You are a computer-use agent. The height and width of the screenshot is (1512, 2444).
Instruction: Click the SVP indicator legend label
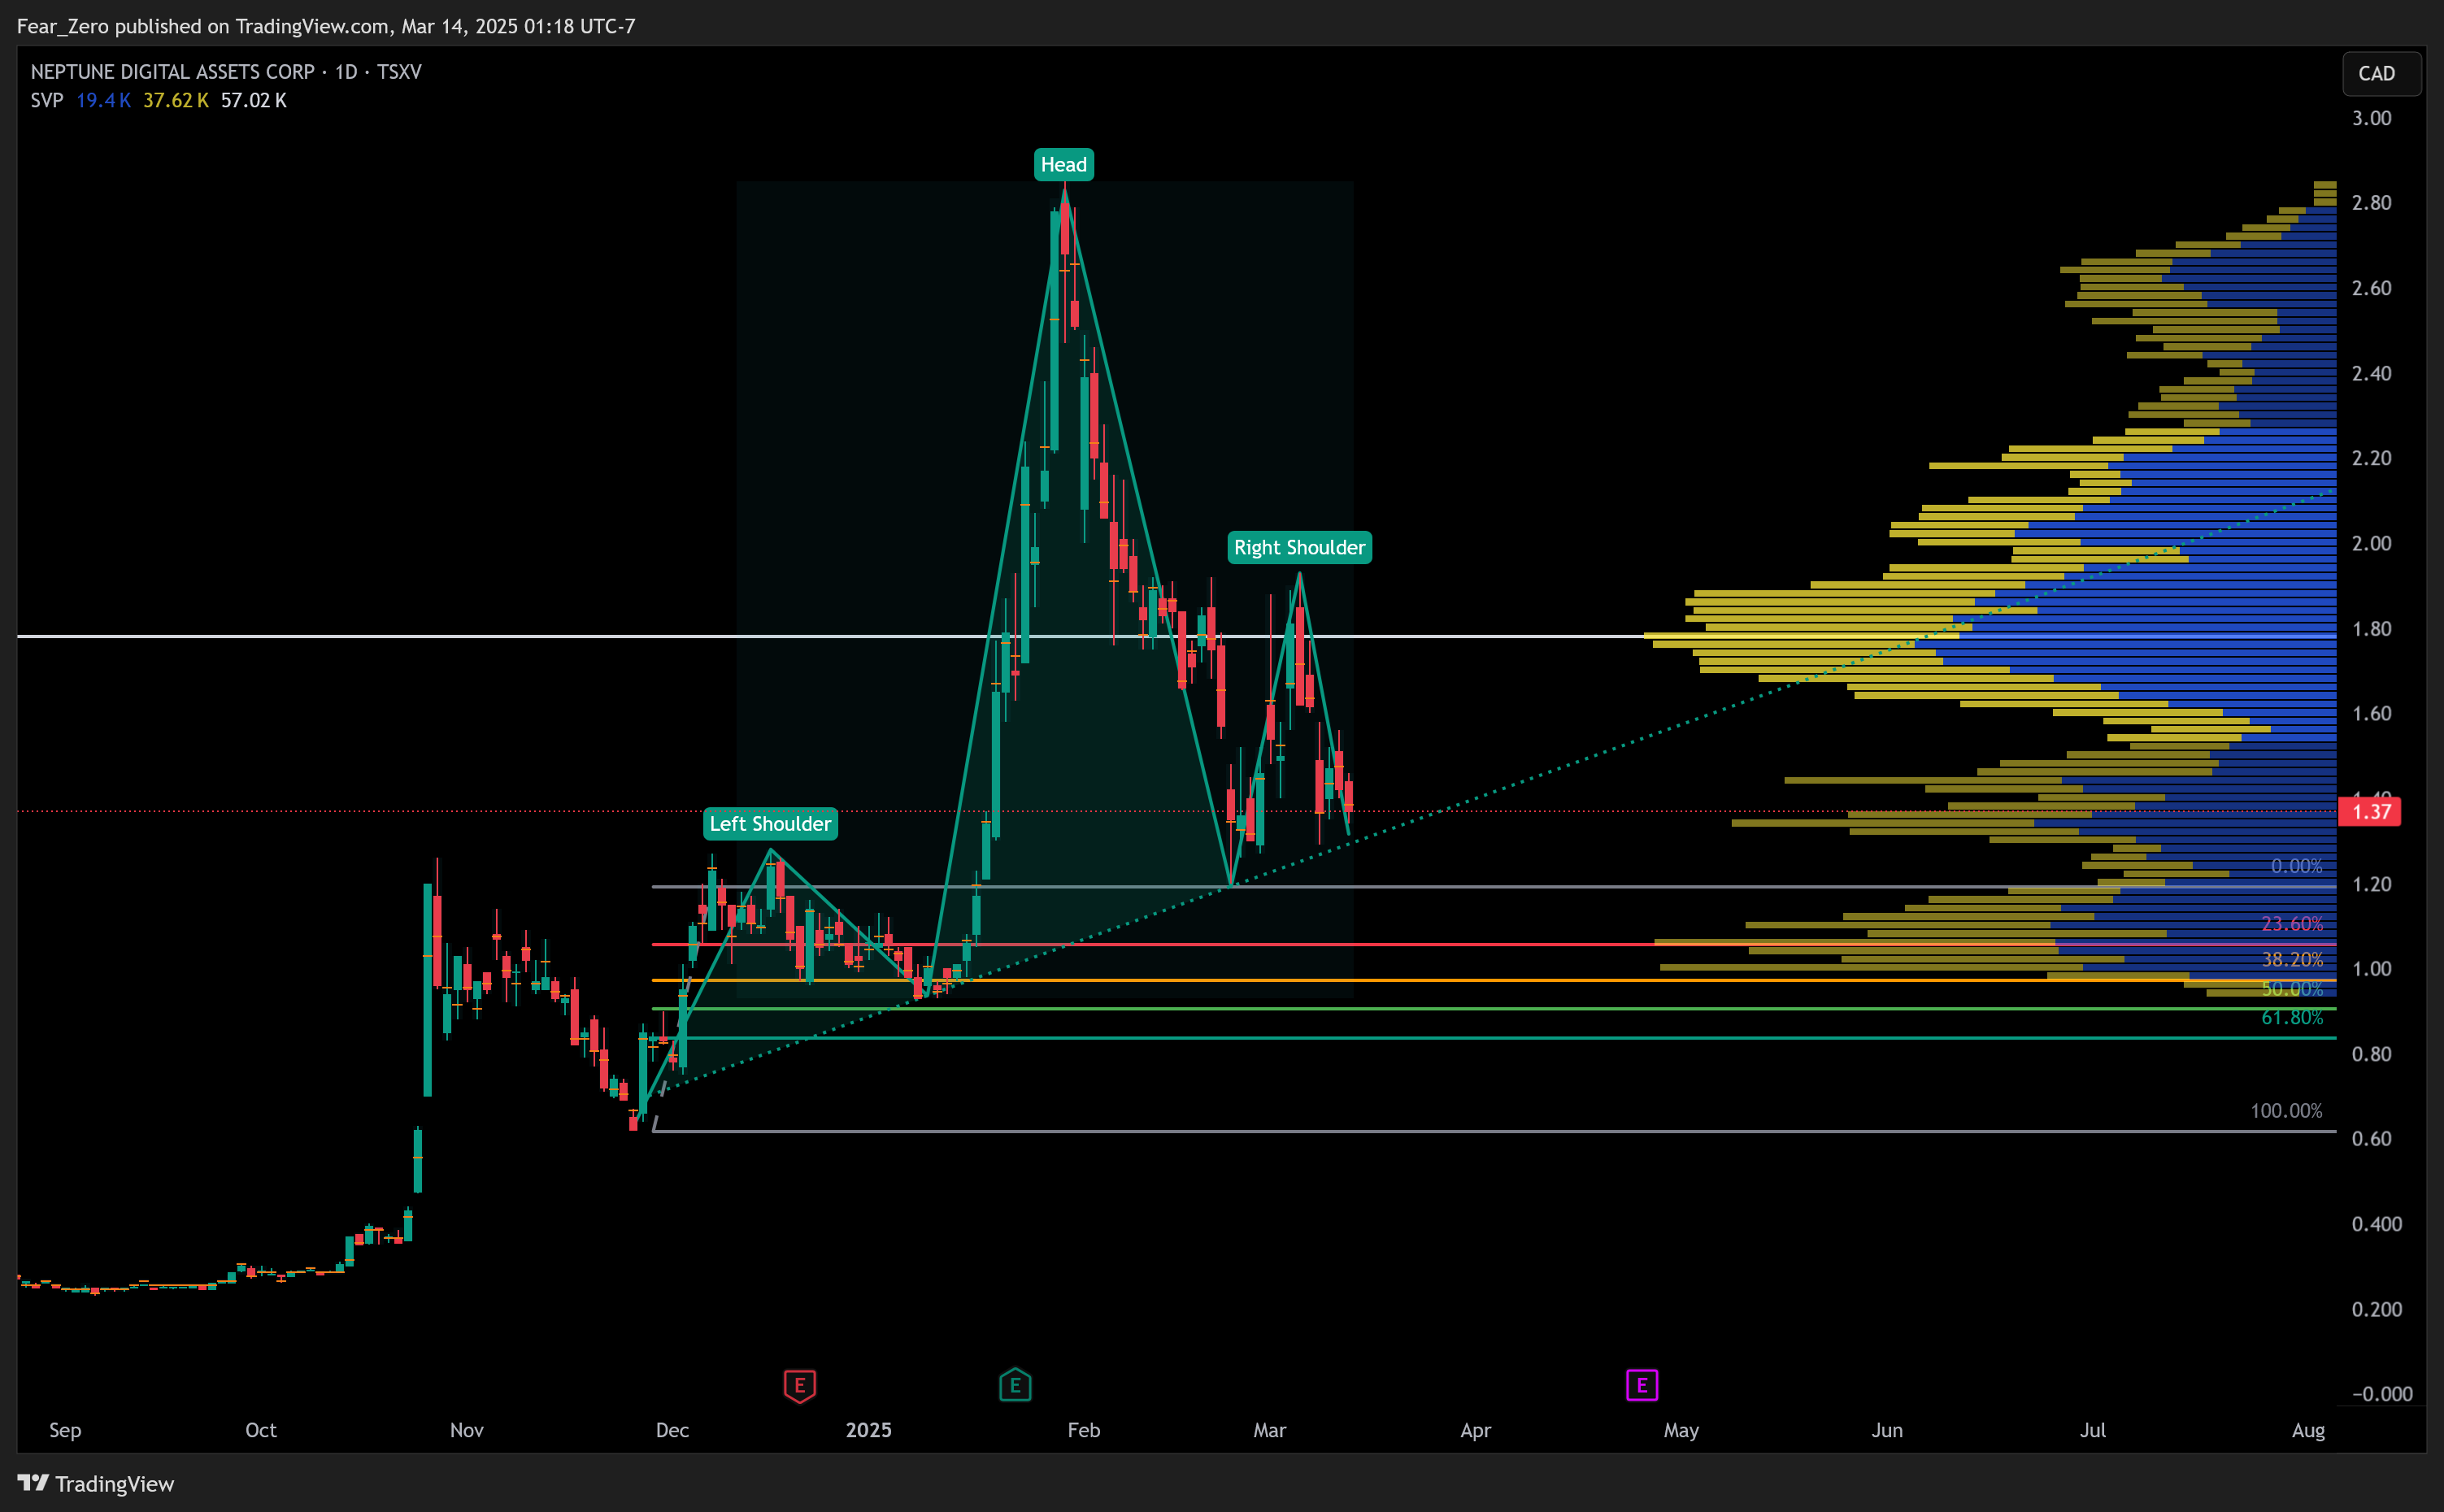coord(47,101)
